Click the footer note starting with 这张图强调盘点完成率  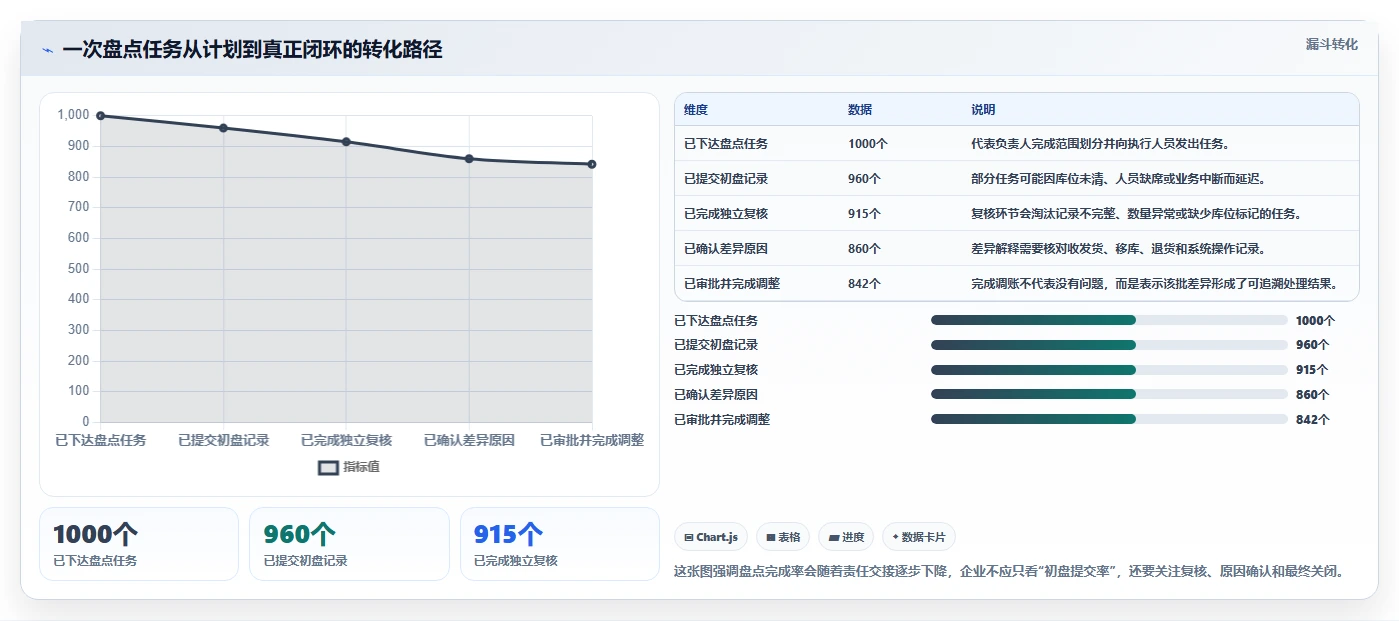[x=1009, y=572]
